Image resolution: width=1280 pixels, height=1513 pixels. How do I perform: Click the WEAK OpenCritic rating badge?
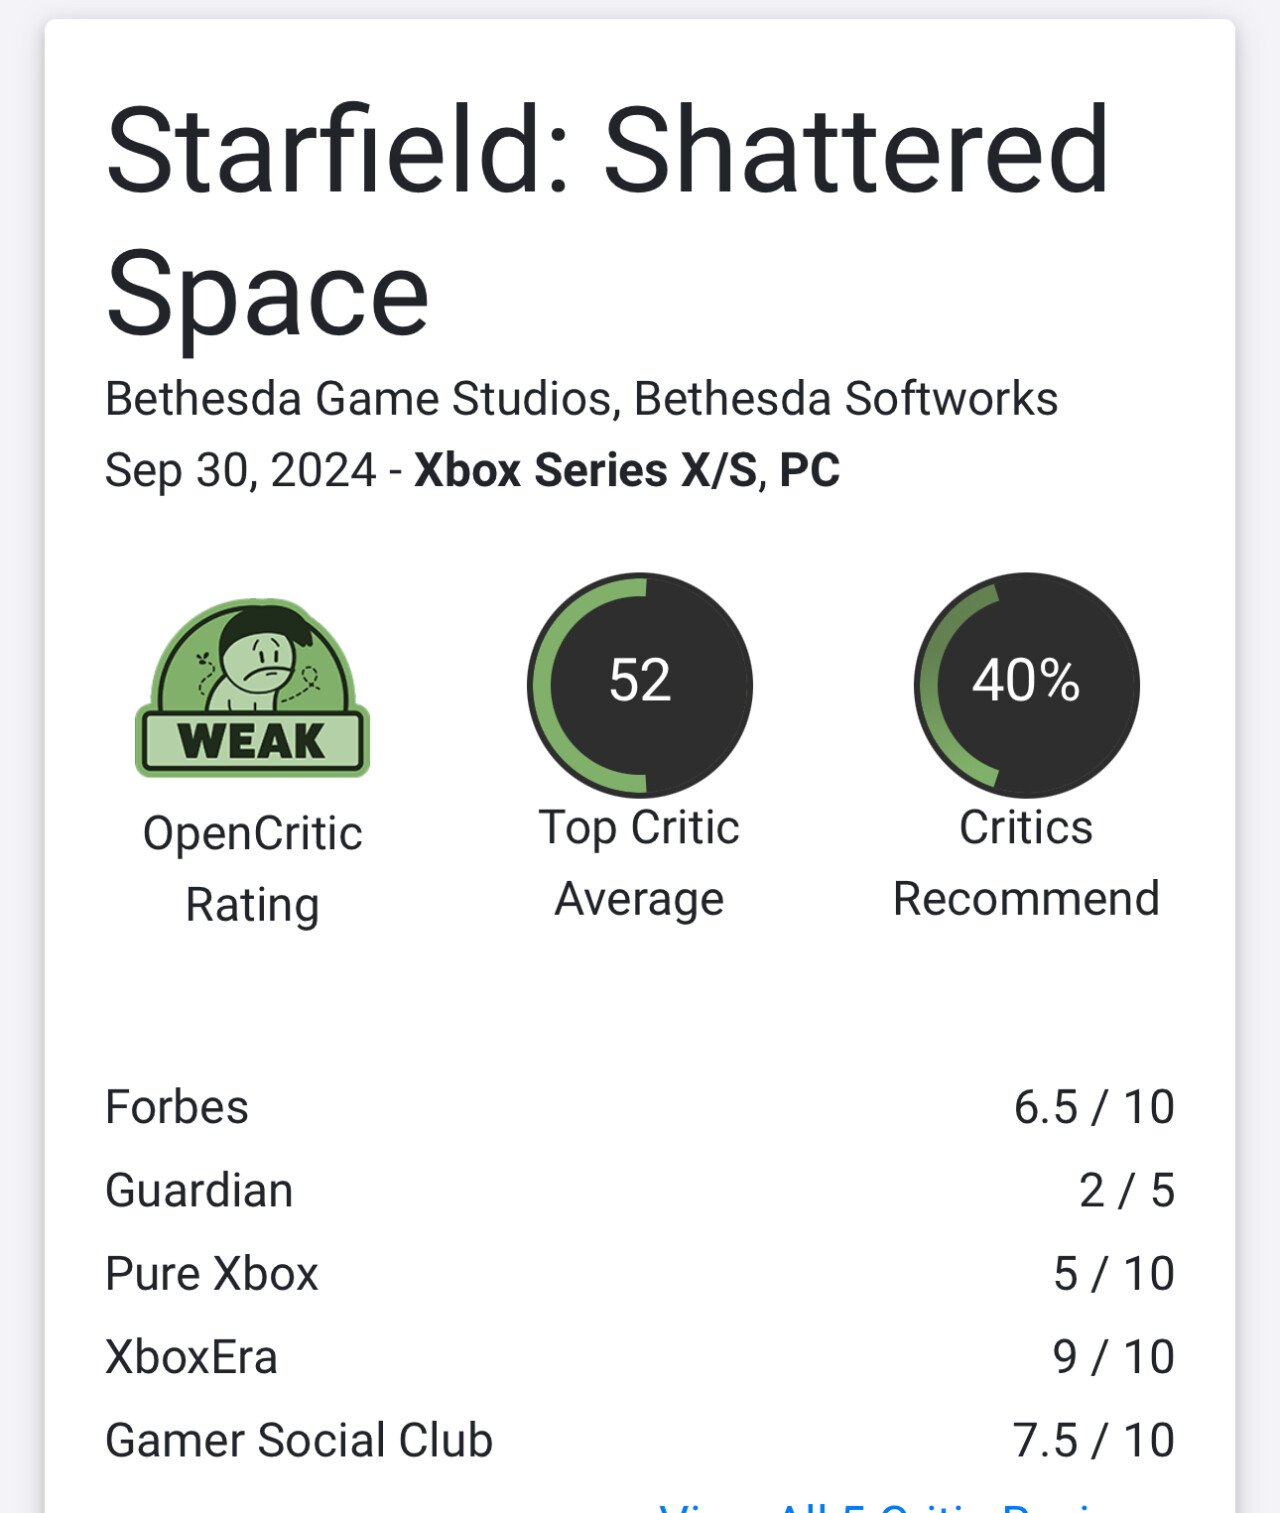coord(252,688)
